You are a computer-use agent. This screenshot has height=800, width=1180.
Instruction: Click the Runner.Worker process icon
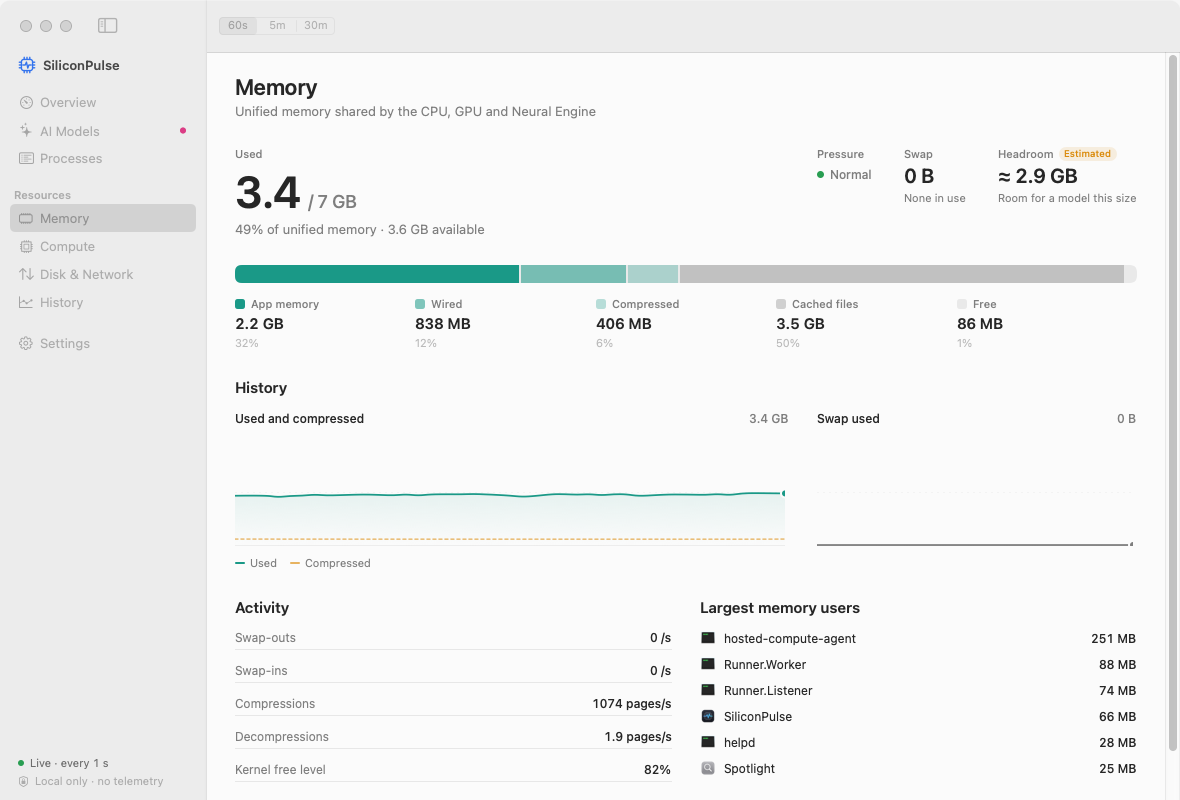[x=708, y=664]
